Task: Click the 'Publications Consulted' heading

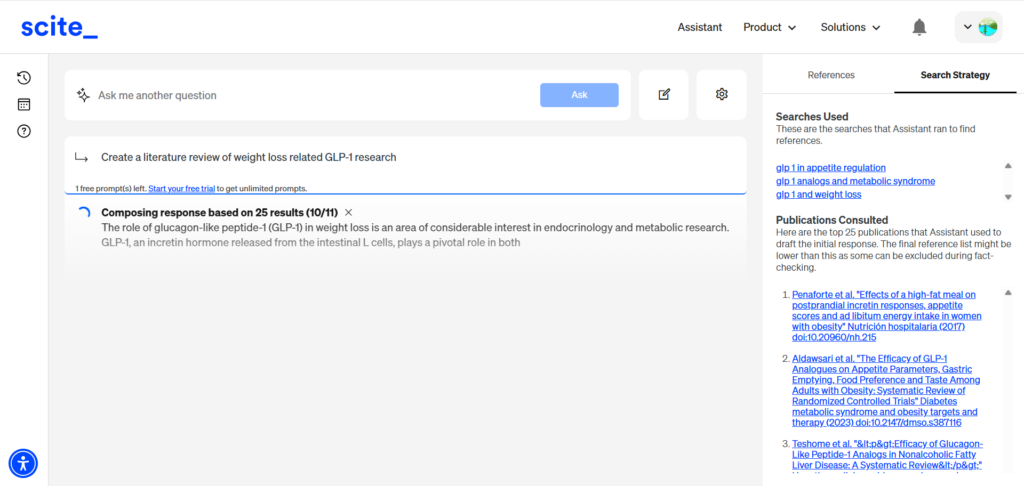Action: (832, 219)
